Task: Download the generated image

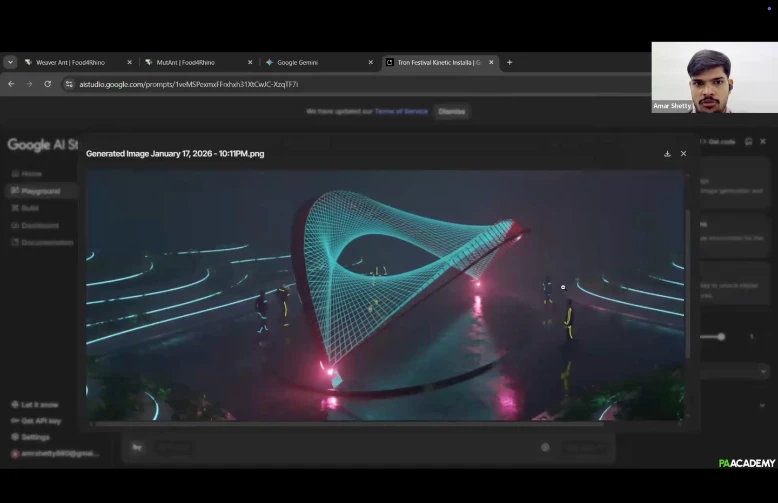Action: pos(667,154)
